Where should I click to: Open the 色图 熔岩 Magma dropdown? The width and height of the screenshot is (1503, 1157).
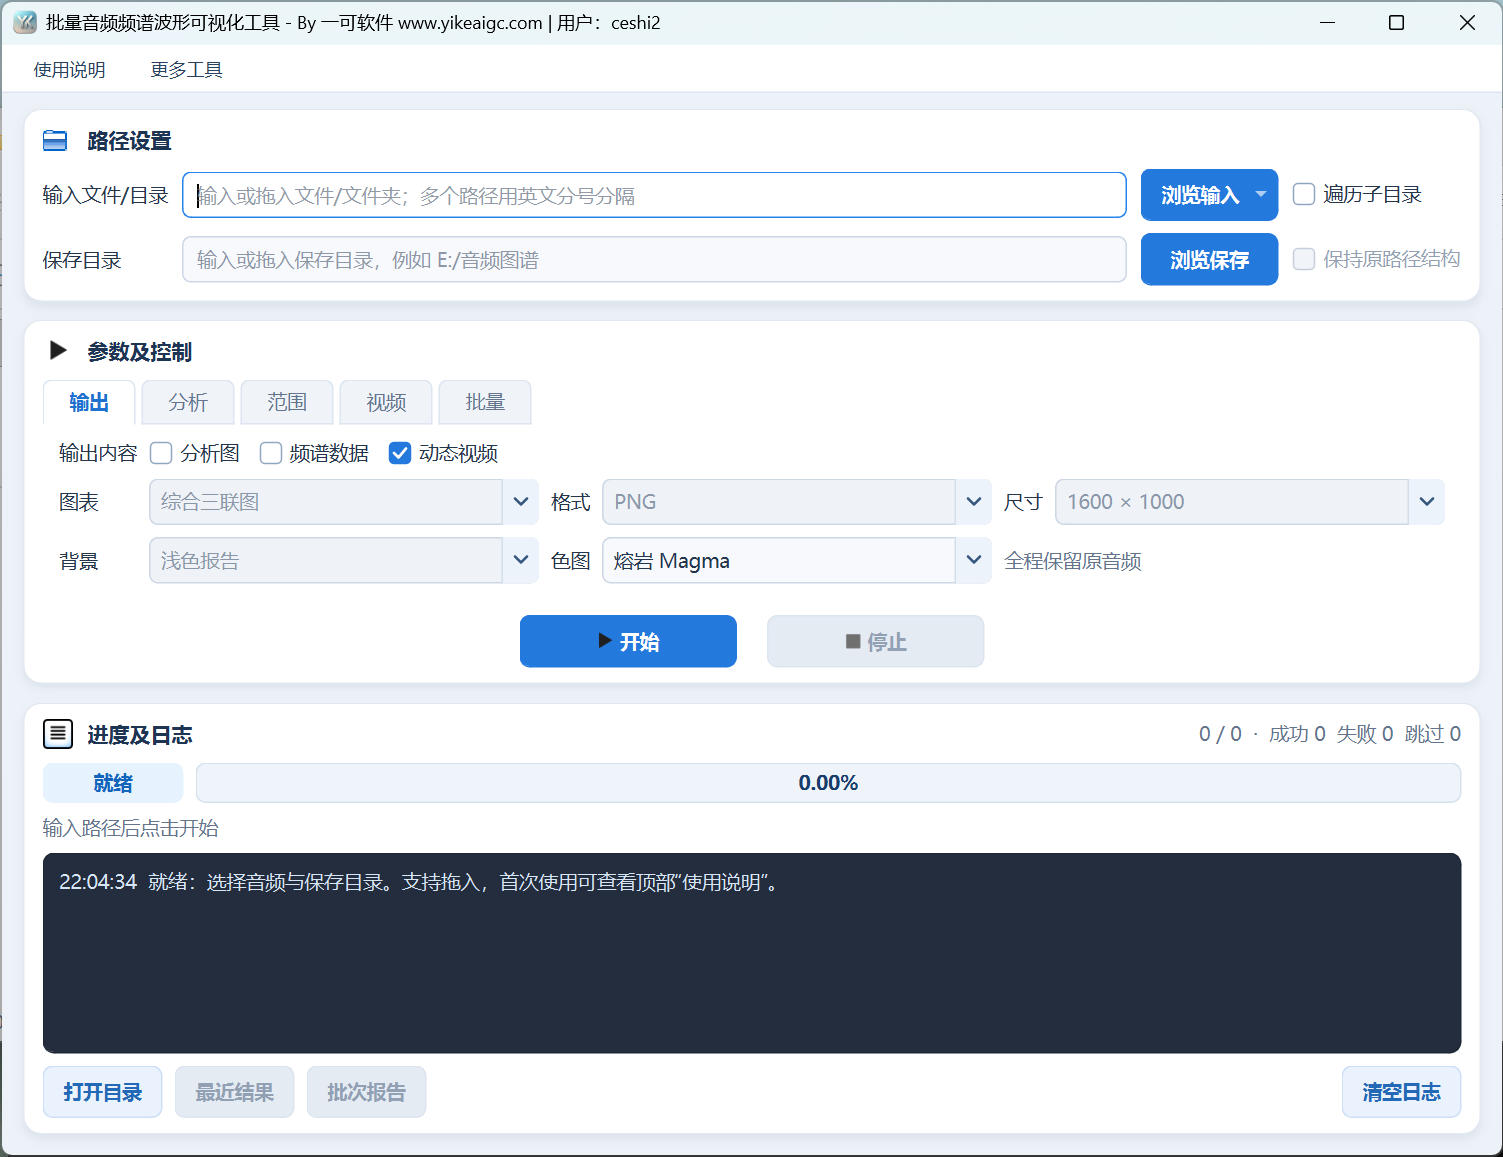(796, 560)
